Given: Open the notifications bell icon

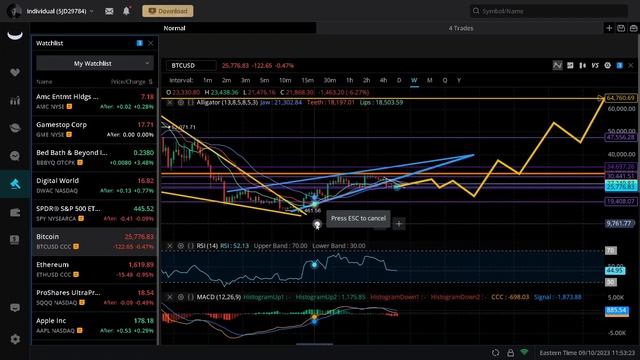Looking at the screenshot, I should pyautogui.click(x=127, y=11).
